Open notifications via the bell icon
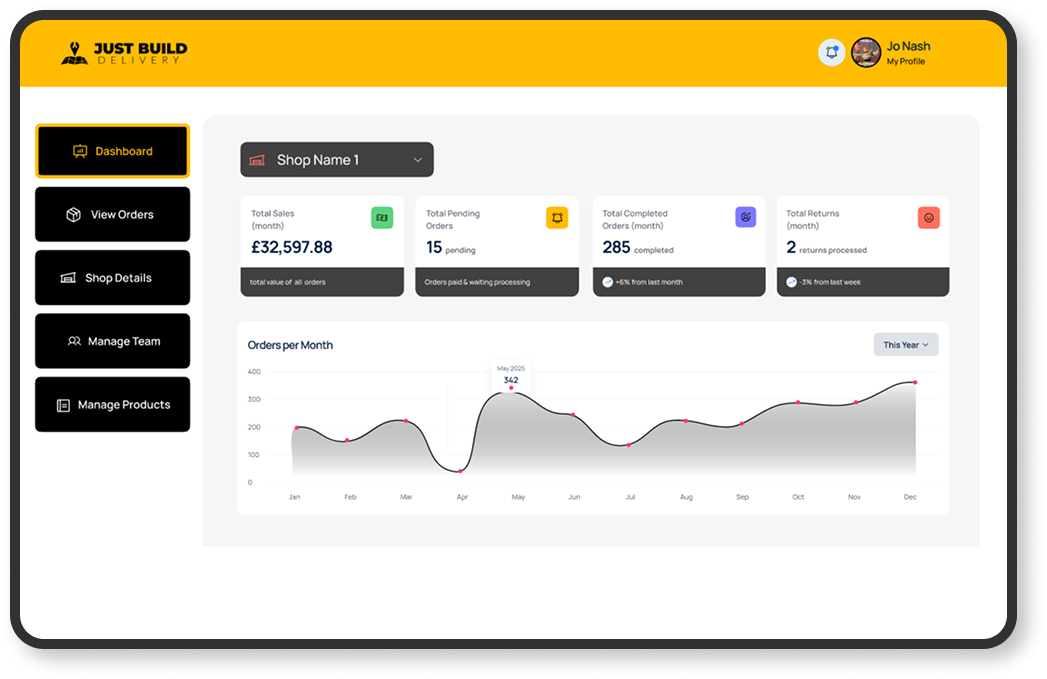 click(x=831, y=52)
